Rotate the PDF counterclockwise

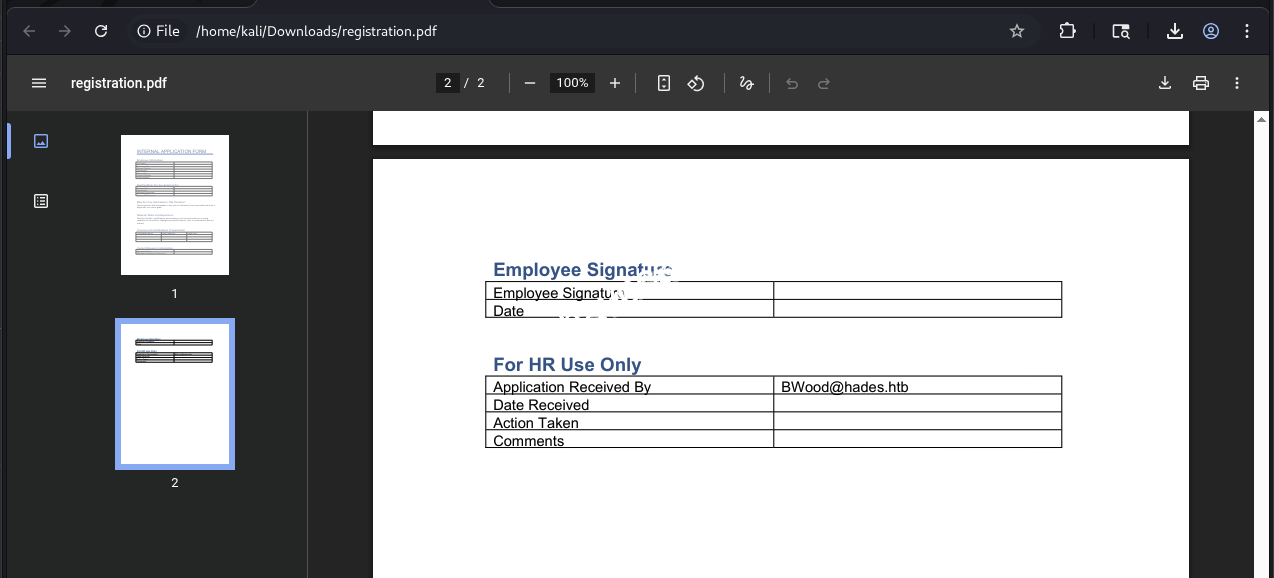coord(696,83)
